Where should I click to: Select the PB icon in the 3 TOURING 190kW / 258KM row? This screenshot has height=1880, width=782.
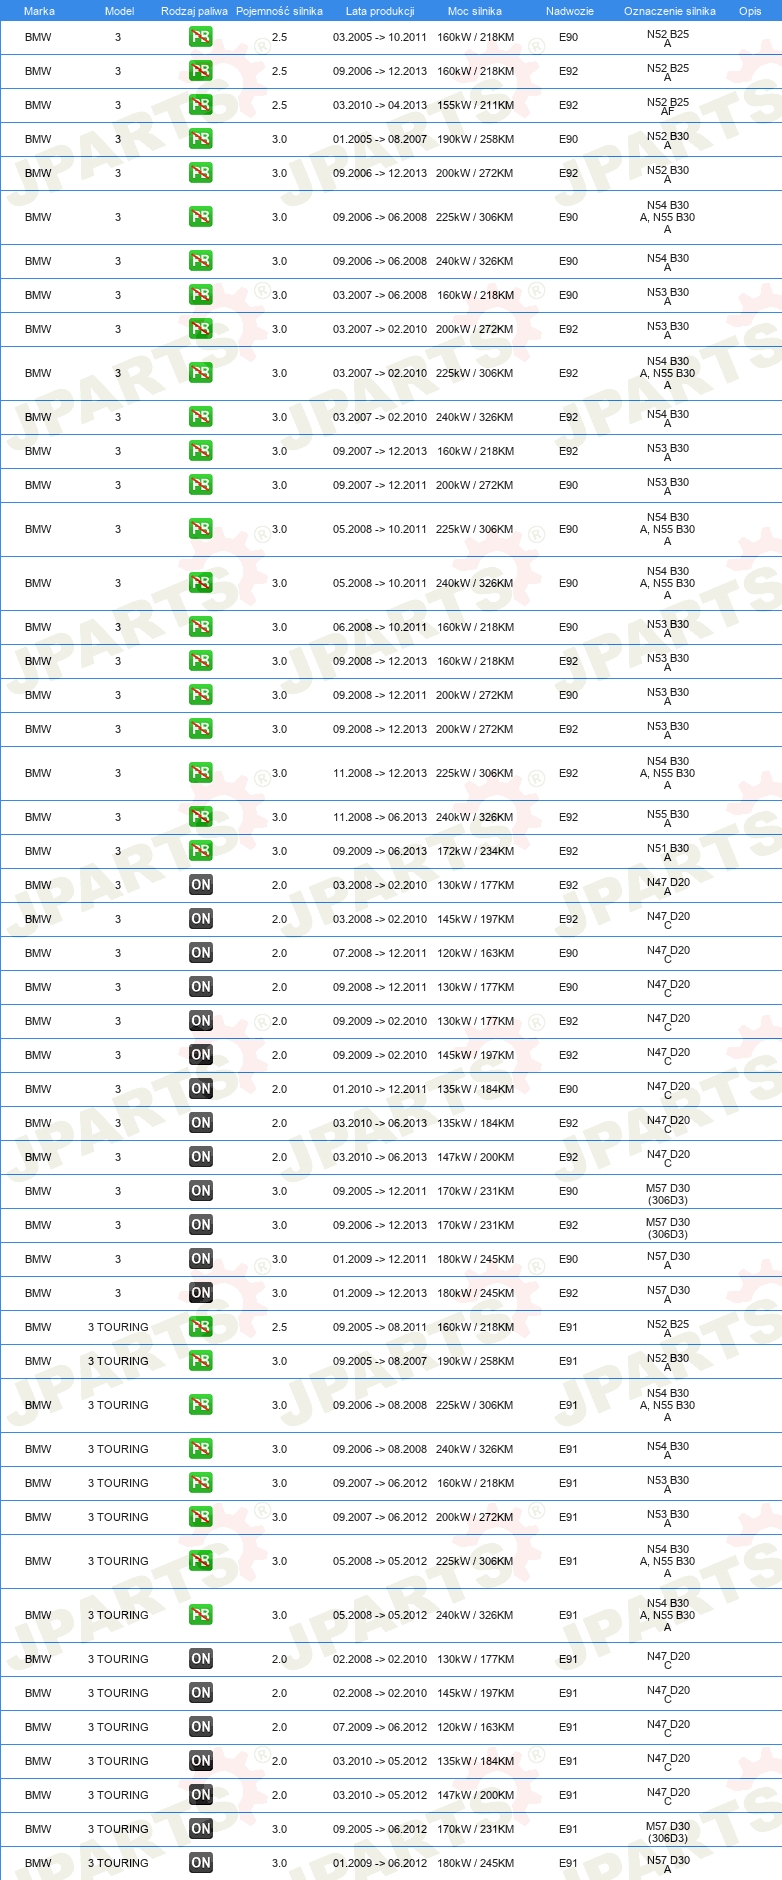(x=201, y=1361)
